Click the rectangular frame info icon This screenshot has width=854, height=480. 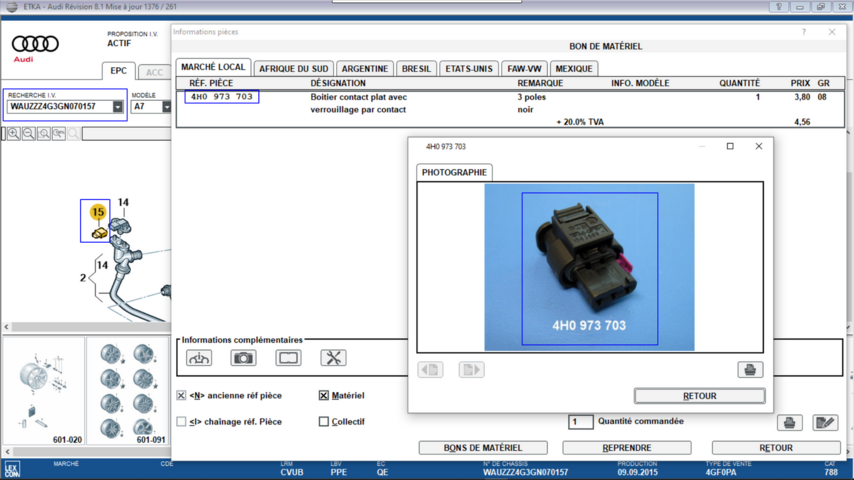[288, 358]
